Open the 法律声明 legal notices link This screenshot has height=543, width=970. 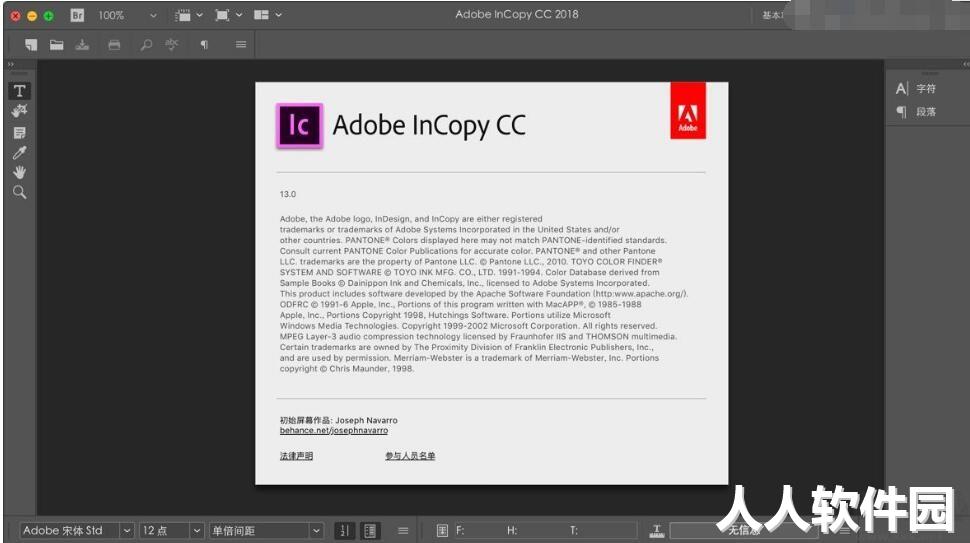click(x=296, y=456)
